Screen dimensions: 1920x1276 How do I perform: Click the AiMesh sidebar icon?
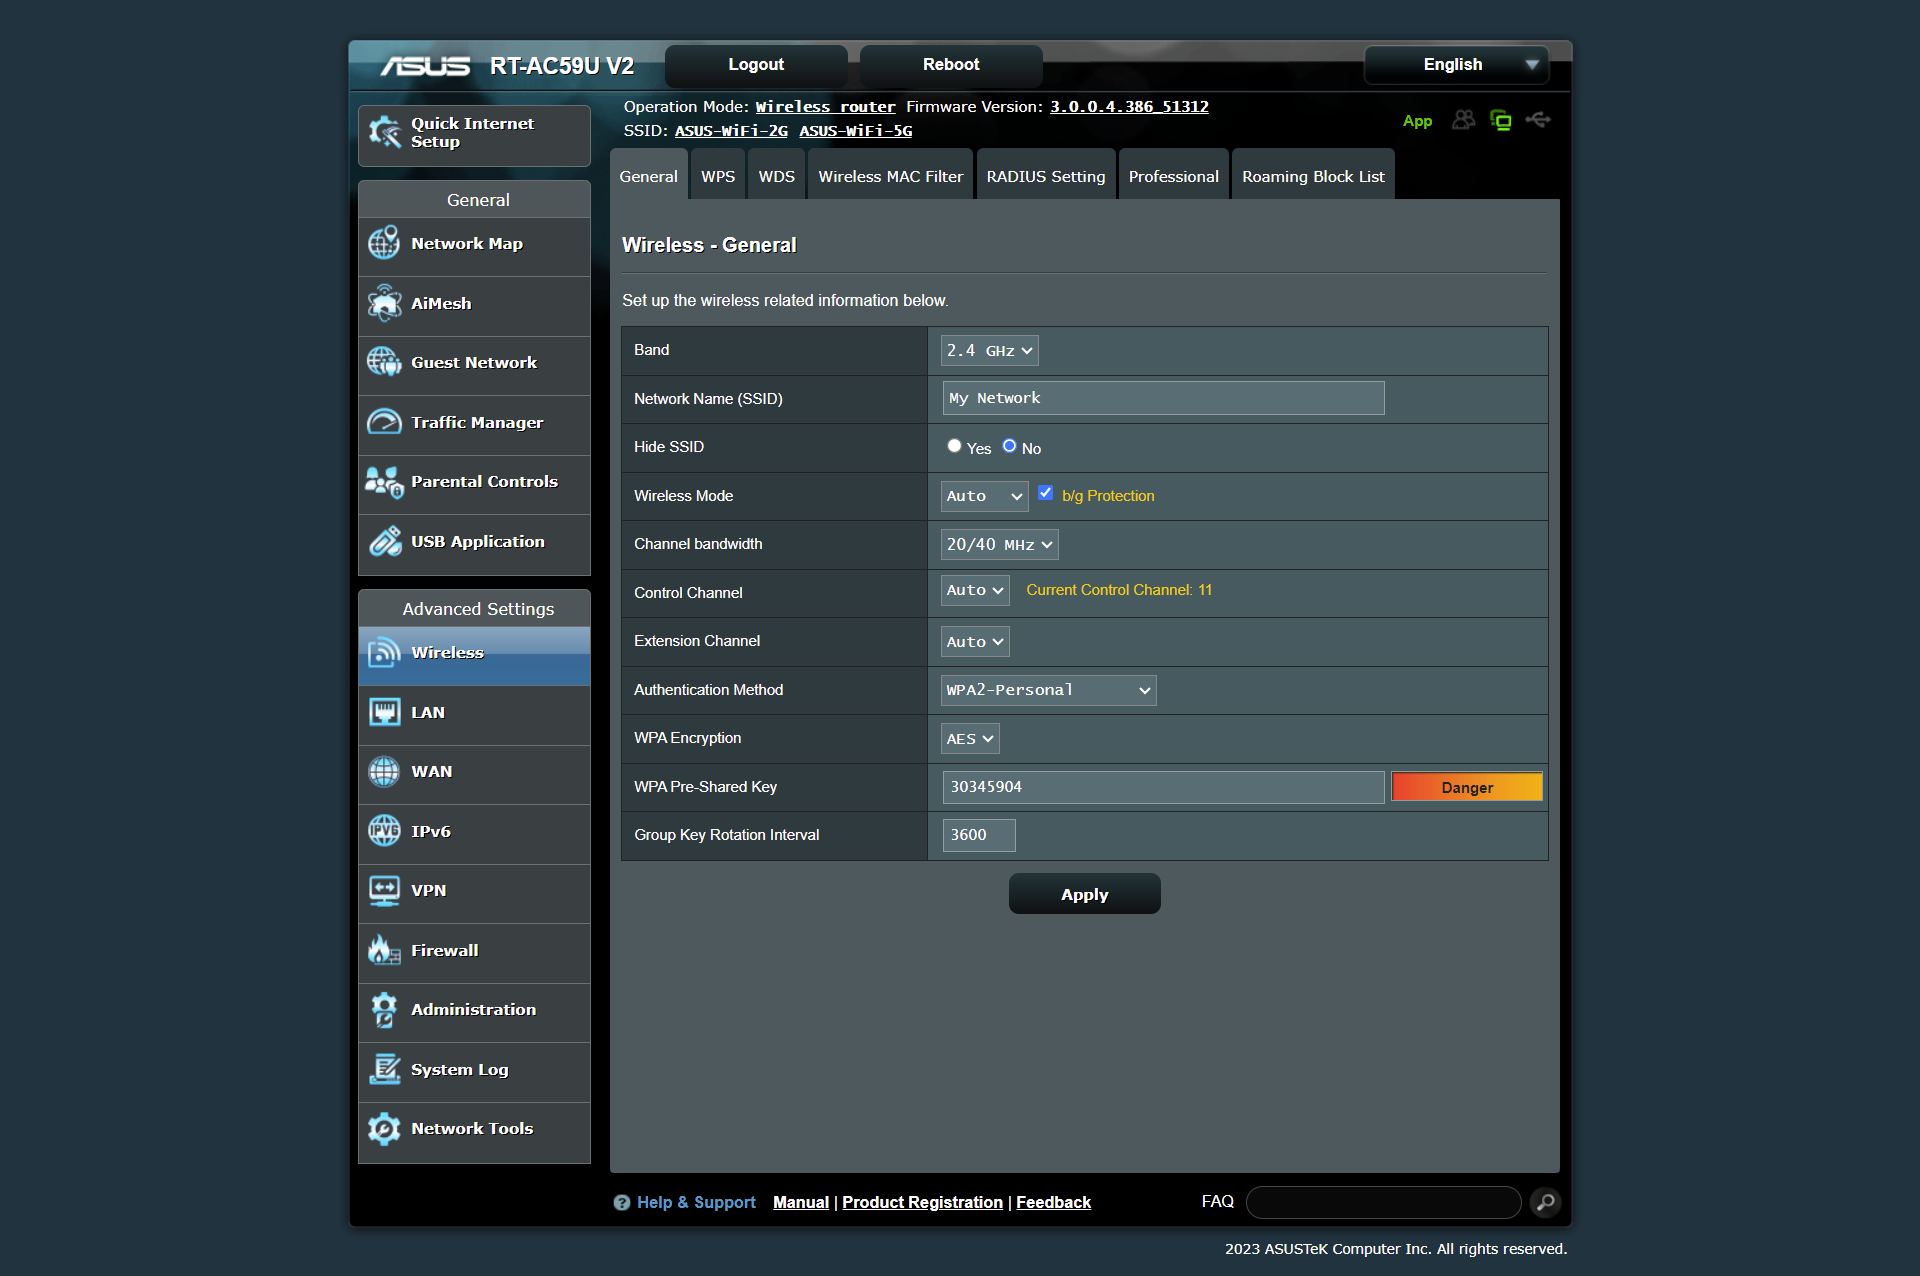[384, 303]
